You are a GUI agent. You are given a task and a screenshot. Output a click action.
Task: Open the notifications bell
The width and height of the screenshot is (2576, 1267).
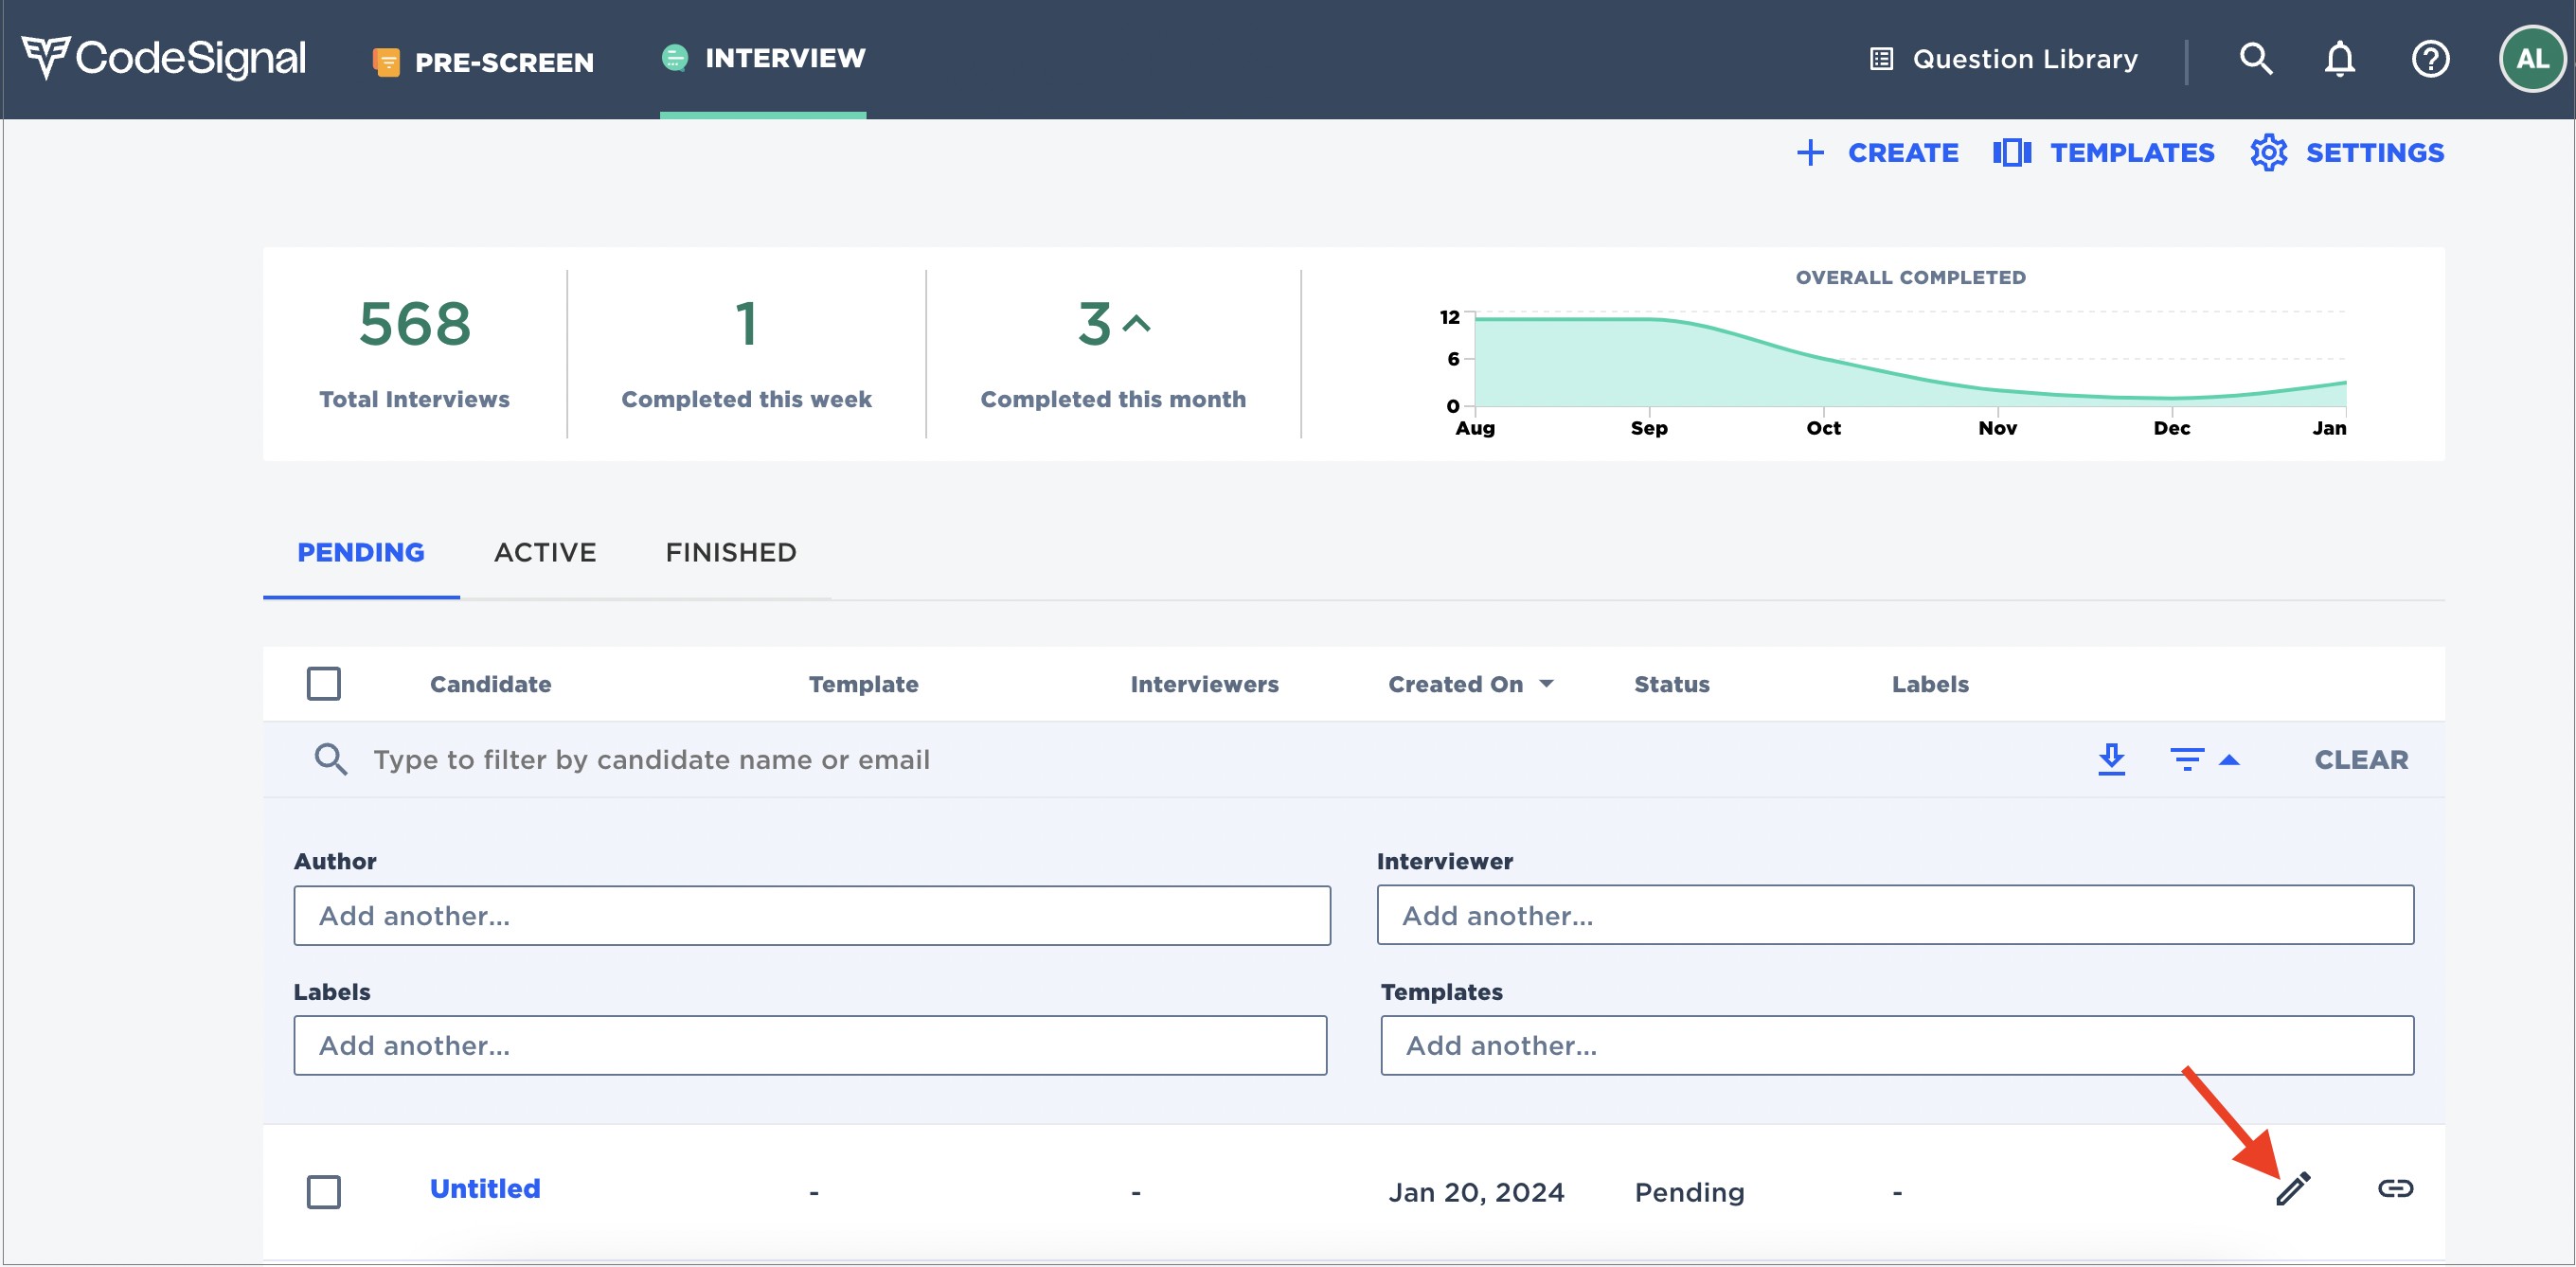2339,60
